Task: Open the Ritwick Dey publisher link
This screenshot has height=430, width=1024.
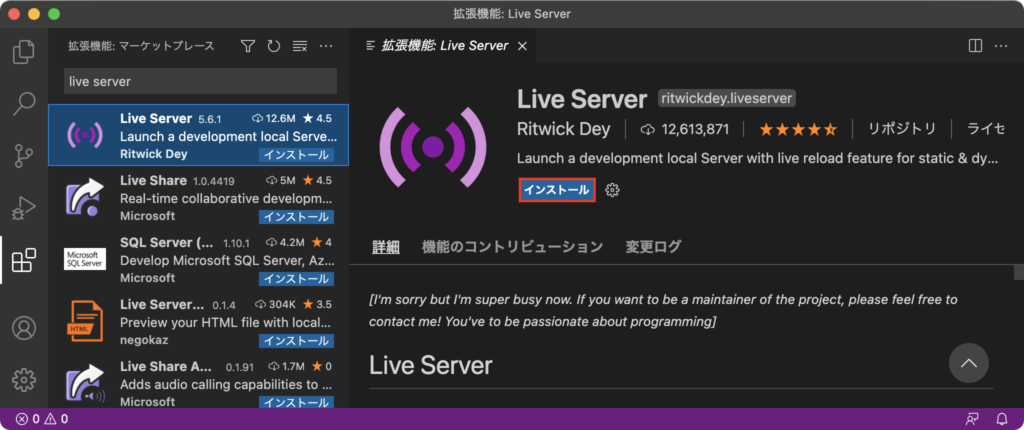Action: [564, 129]
